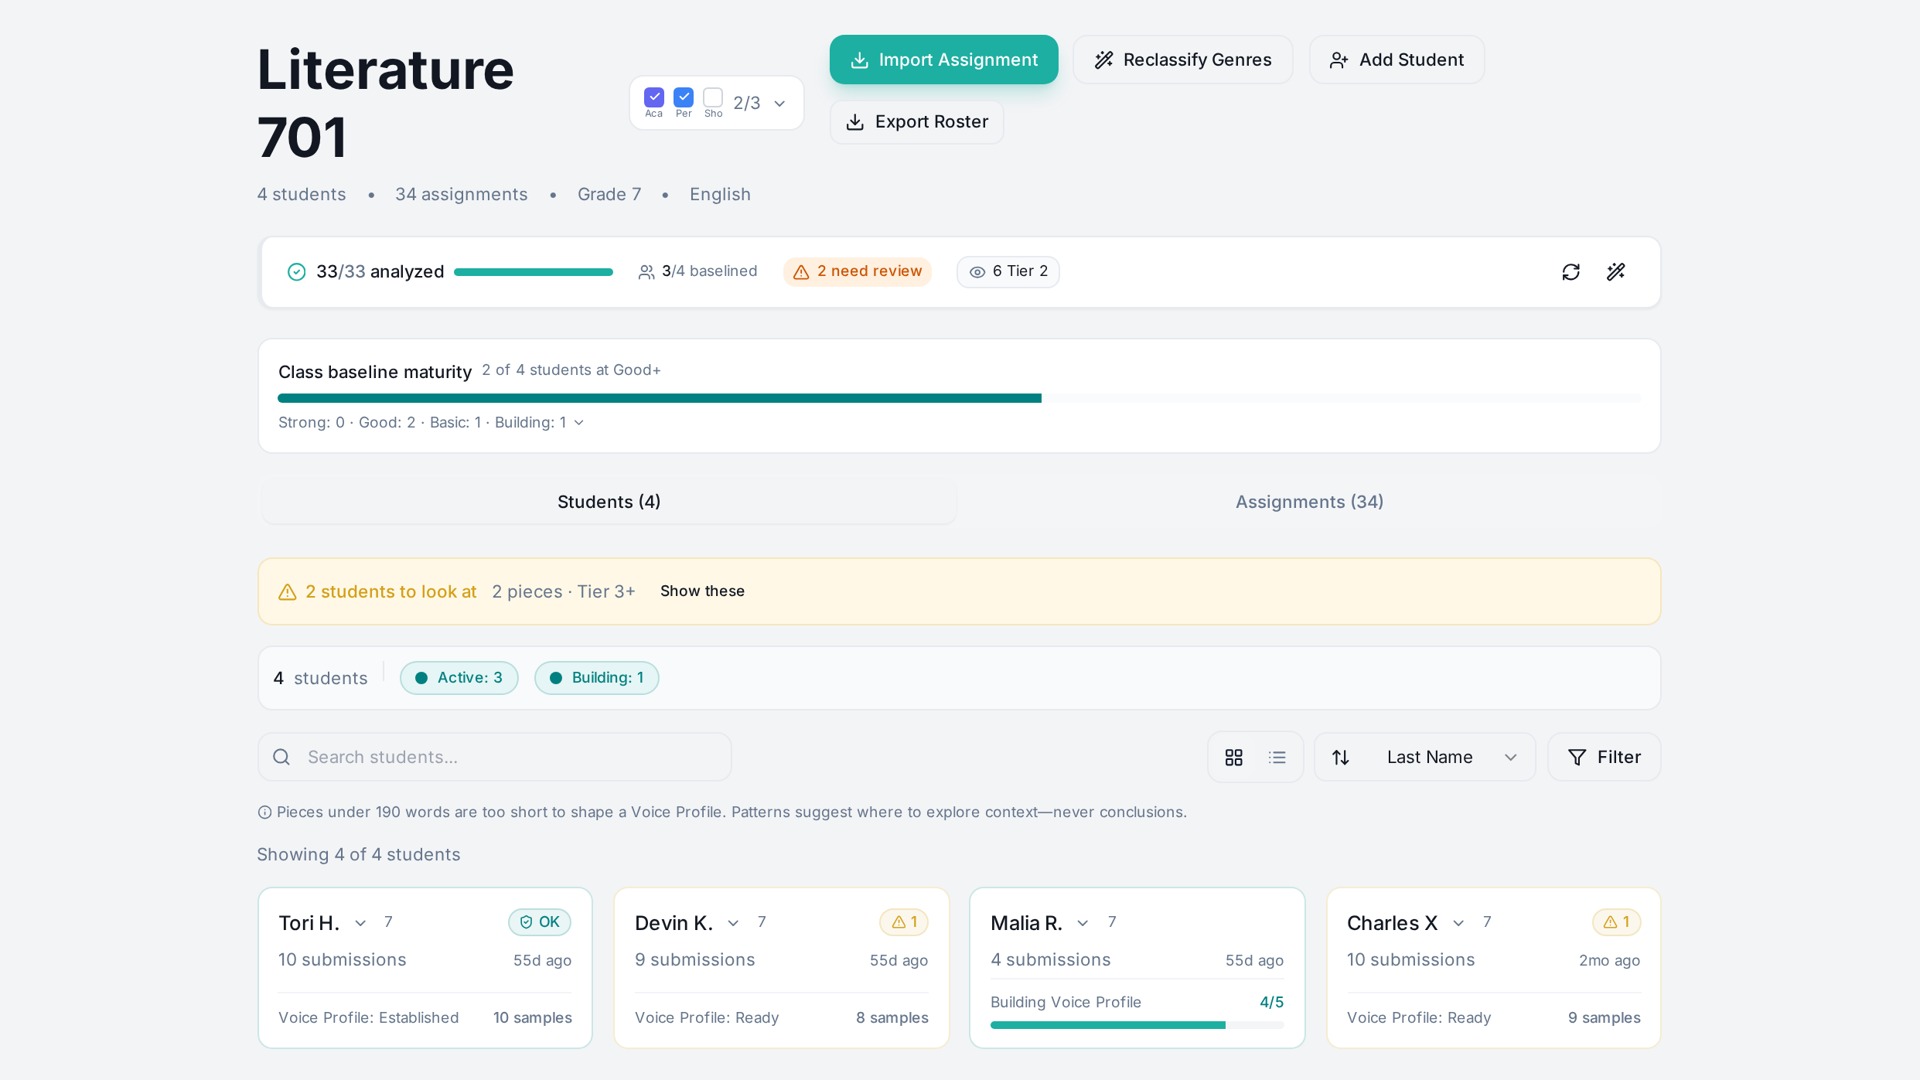Screen dimensions: 1920x1080
Task: Click the Search students input field
Action: pos(494,758)
